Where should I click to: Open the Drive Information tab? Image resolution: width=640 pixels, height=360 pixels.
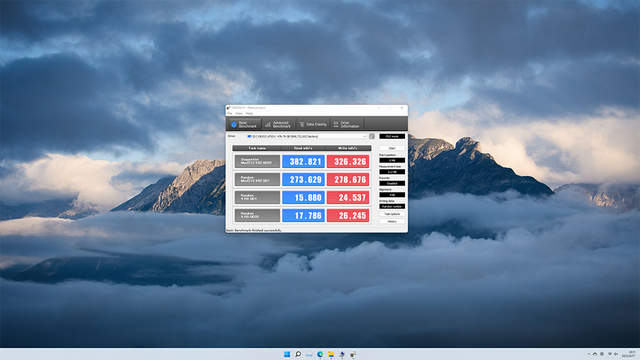coord(347,124)
